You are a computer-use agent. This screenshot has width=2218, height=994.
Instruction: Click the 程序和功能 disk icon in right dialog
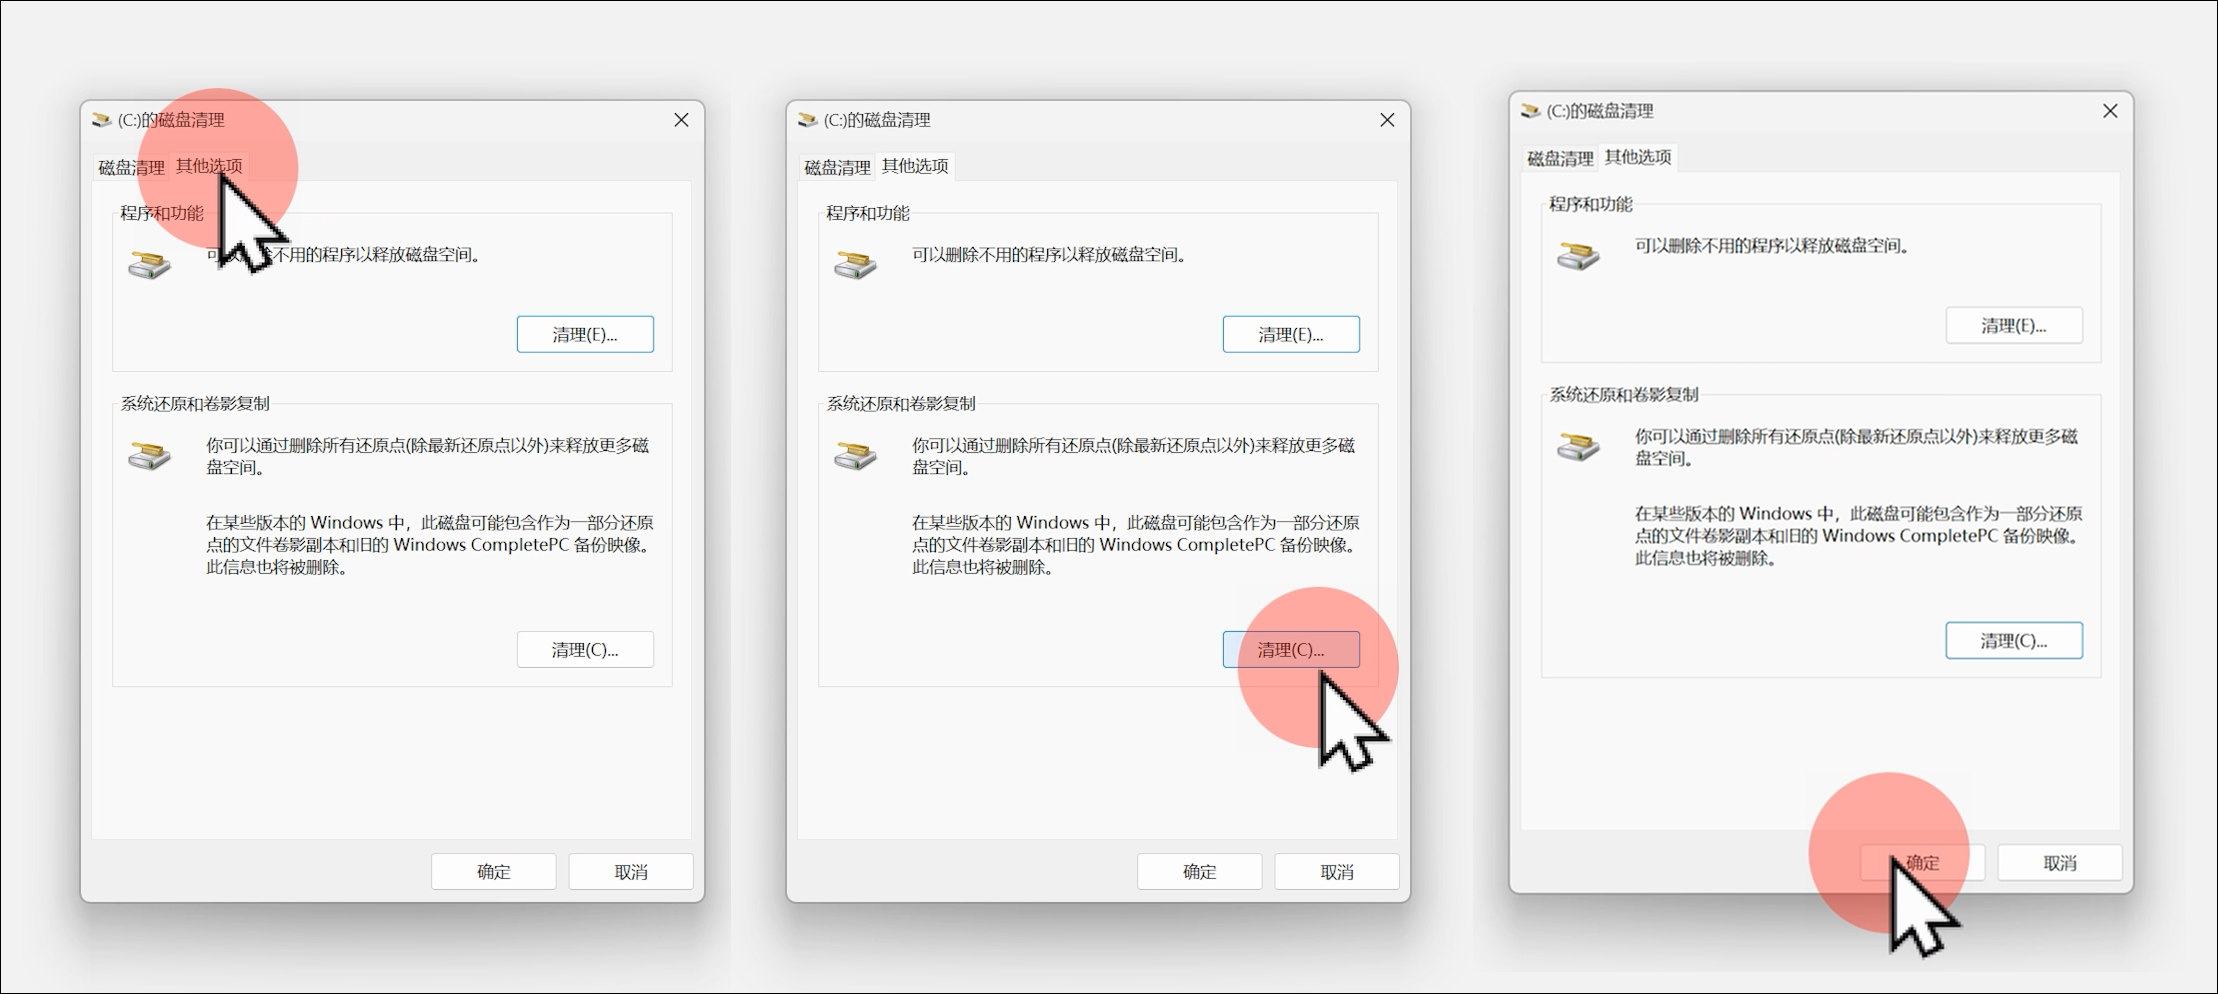(x=1579, y=256)
